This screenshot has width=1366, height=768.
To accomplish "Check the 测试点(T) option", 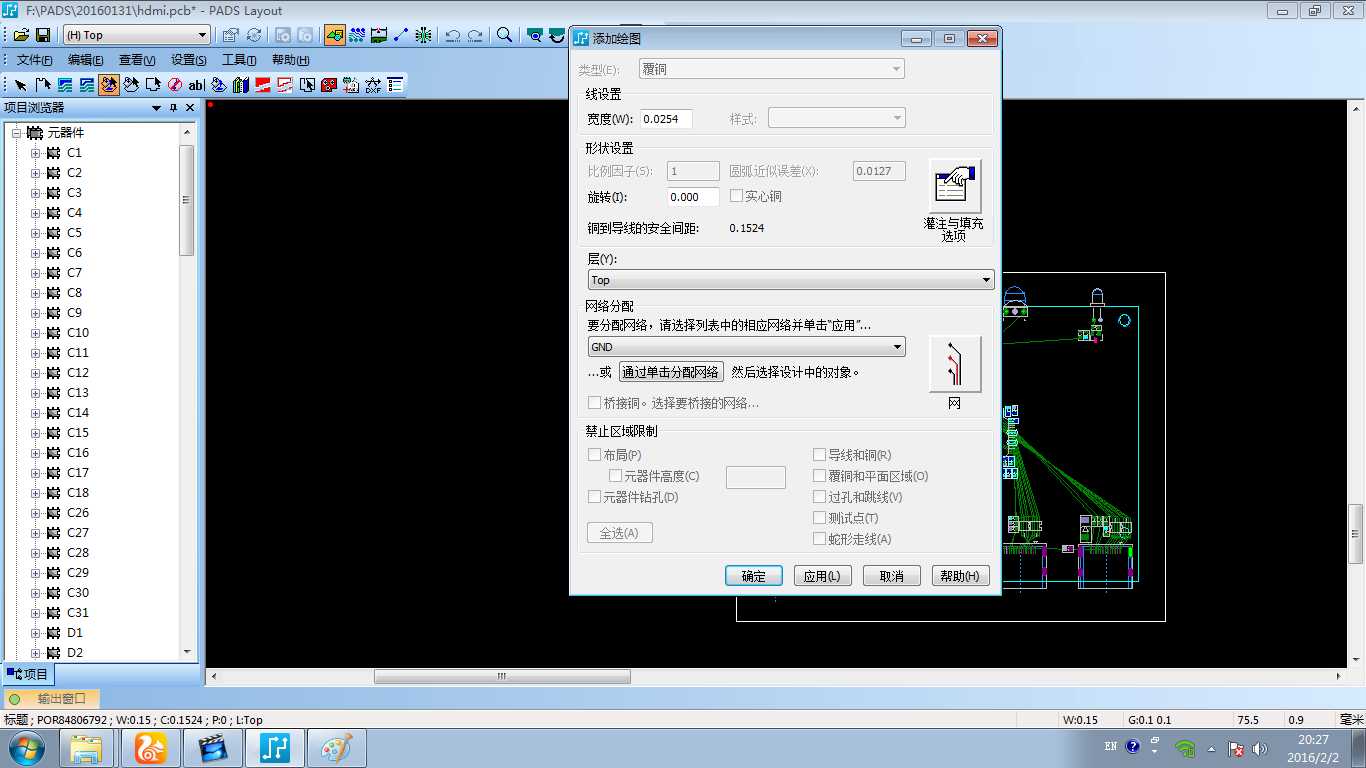I will [x=820, y=518].
